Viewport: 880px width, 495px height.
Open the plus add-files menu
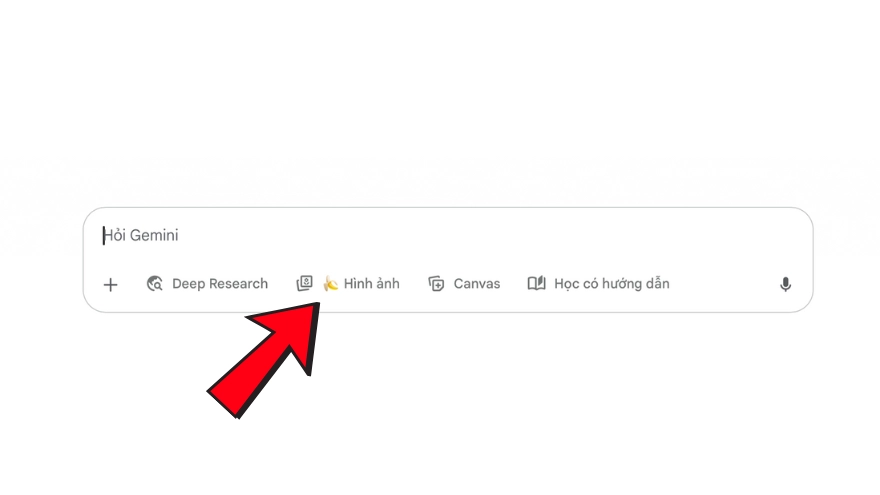tap(111, 285)
